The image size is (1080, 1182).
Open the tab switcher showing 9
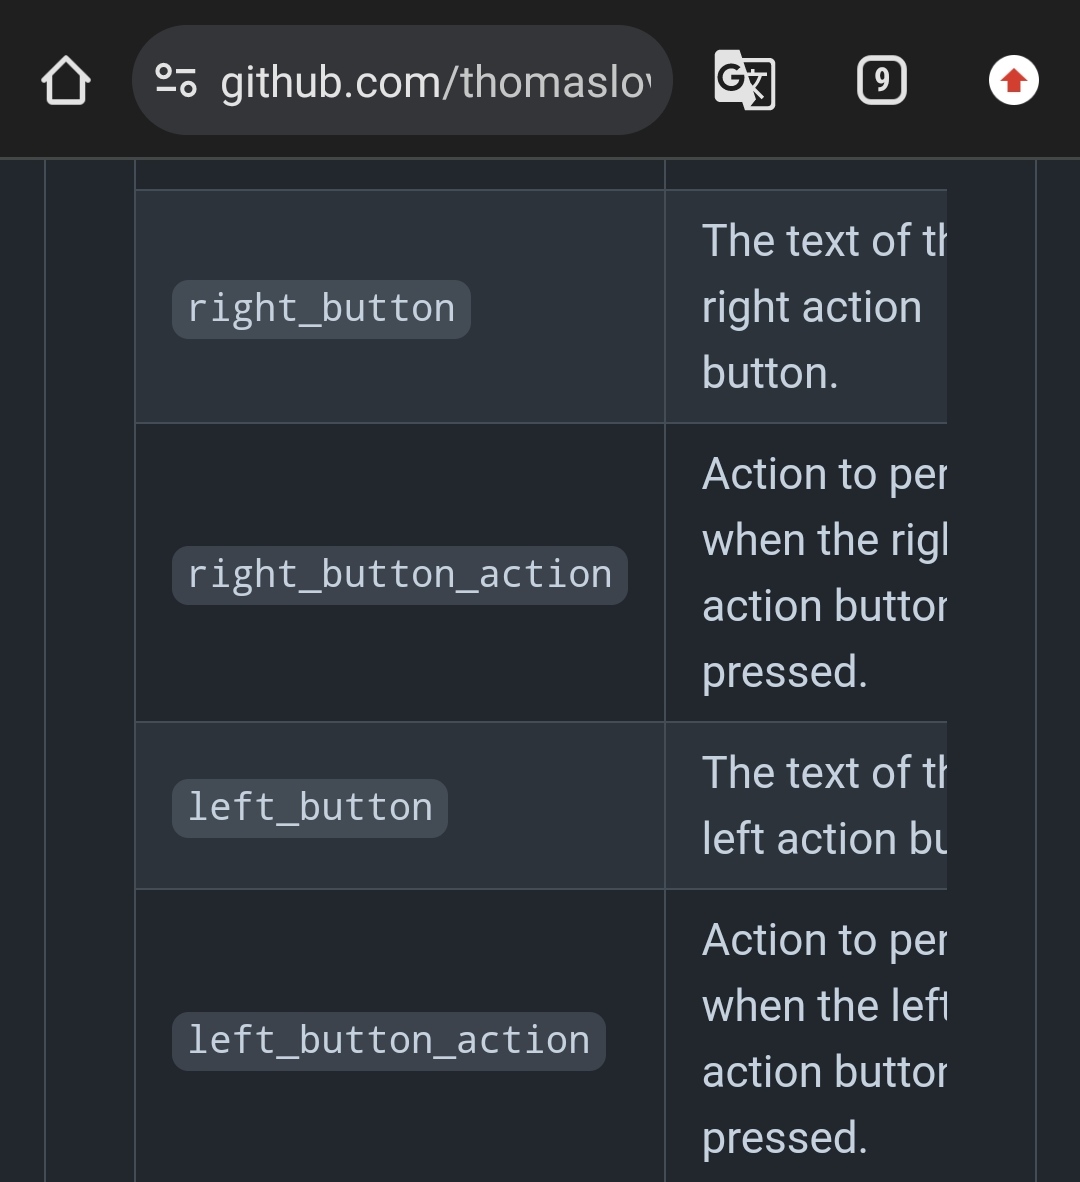(881, 80)
